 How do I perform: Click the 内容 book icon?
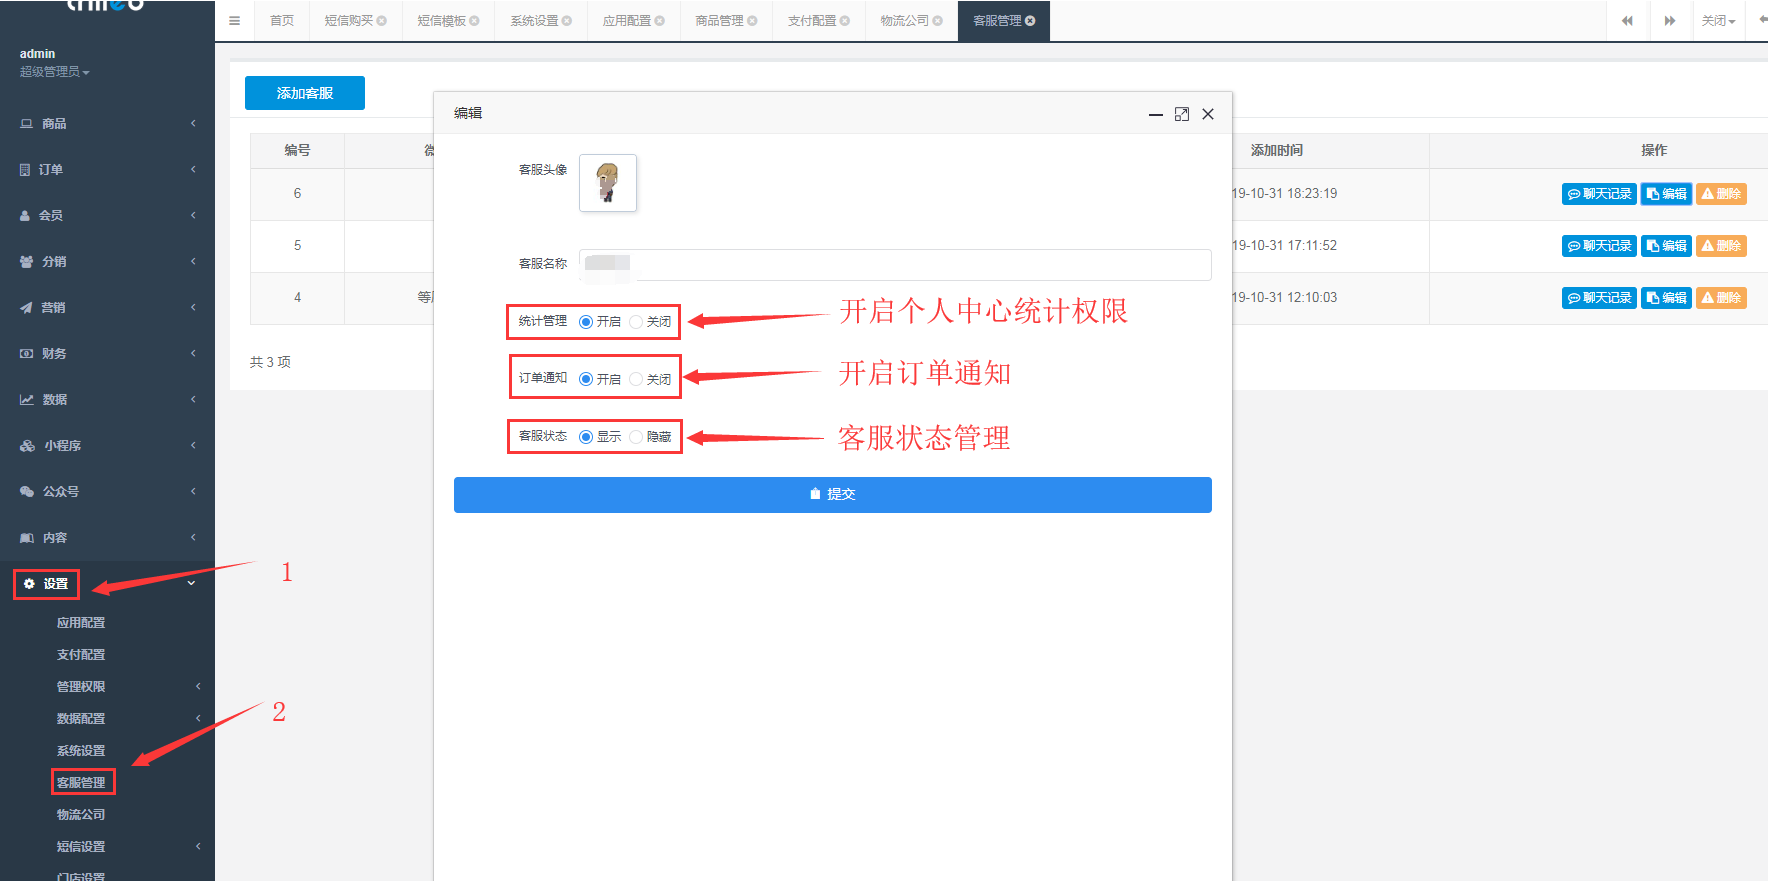[27, 537]
